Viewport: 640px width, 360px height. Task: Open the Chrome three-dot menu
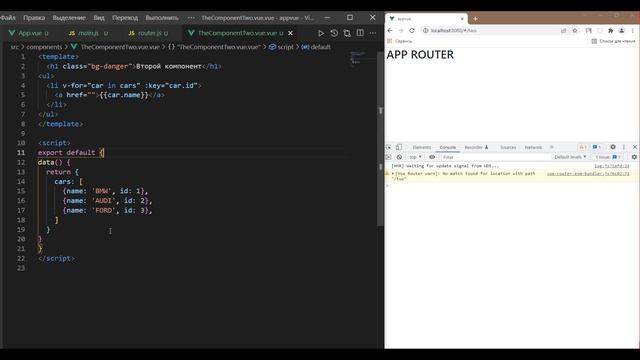(633, 31)
